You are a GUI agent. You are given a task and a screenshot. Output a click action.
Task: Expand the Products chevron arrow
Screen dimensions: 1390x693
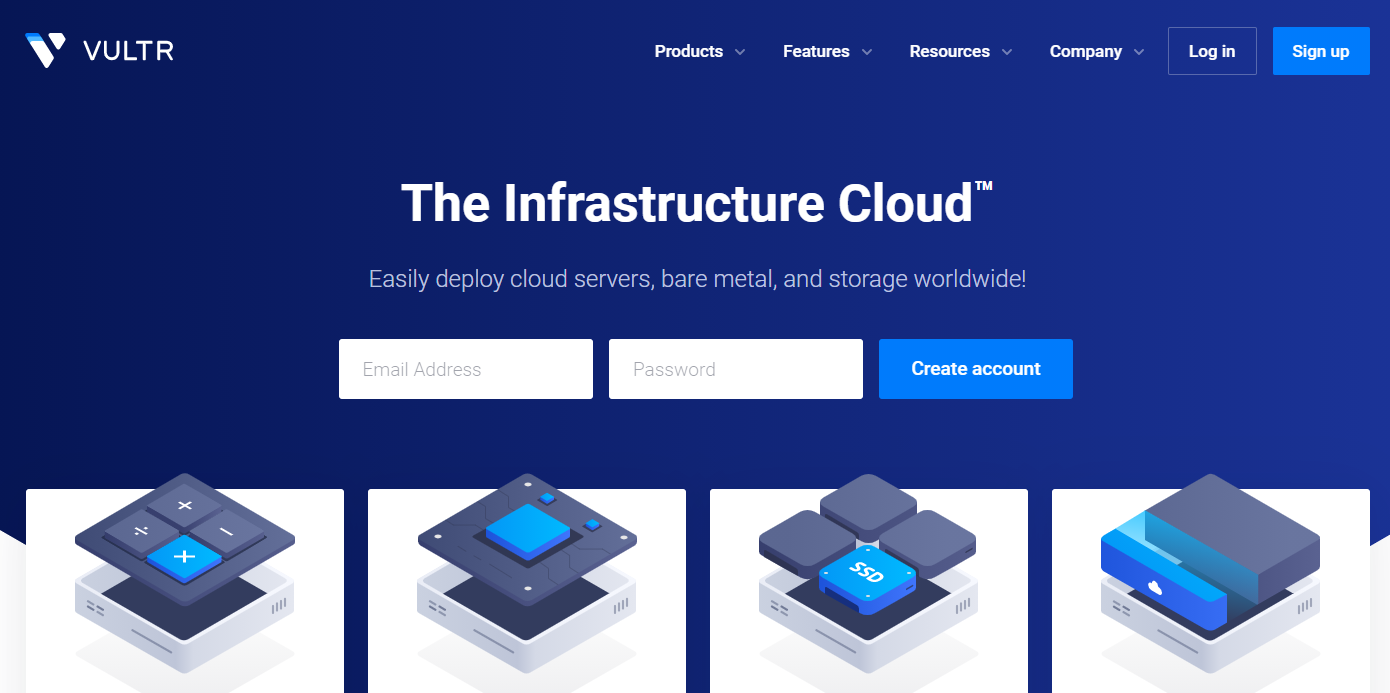[740, 52]
